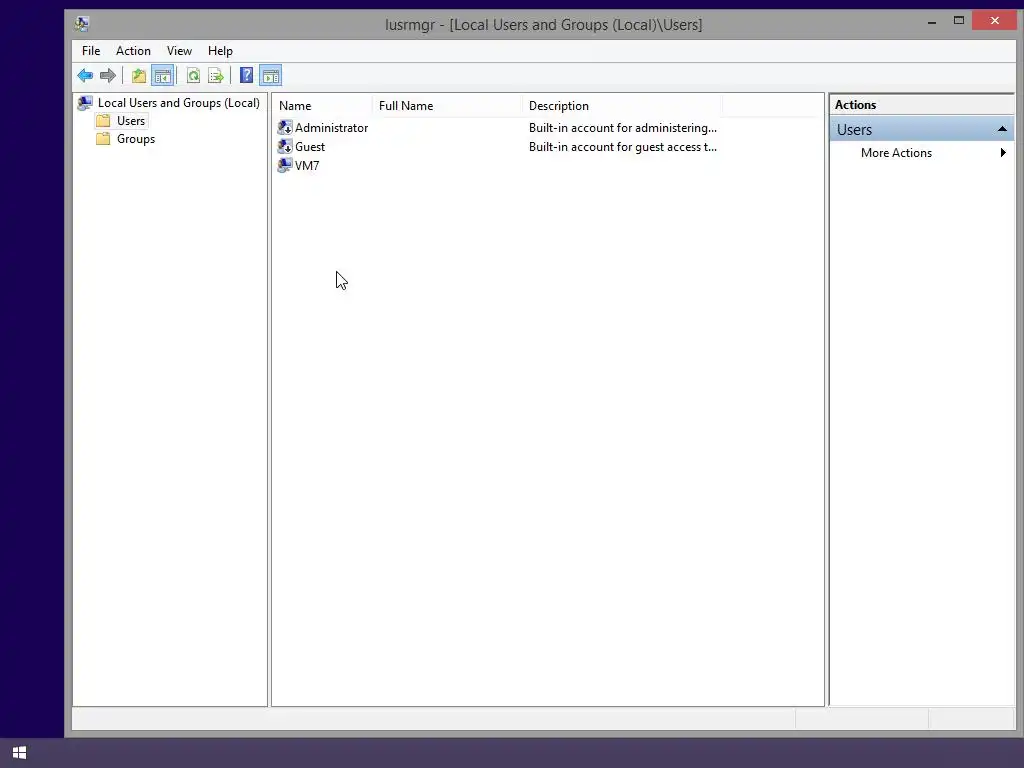
Task: Toggle Show/Hide Console Tree toolbar icon
Action: pyautogui.click(x=163, y=76)
